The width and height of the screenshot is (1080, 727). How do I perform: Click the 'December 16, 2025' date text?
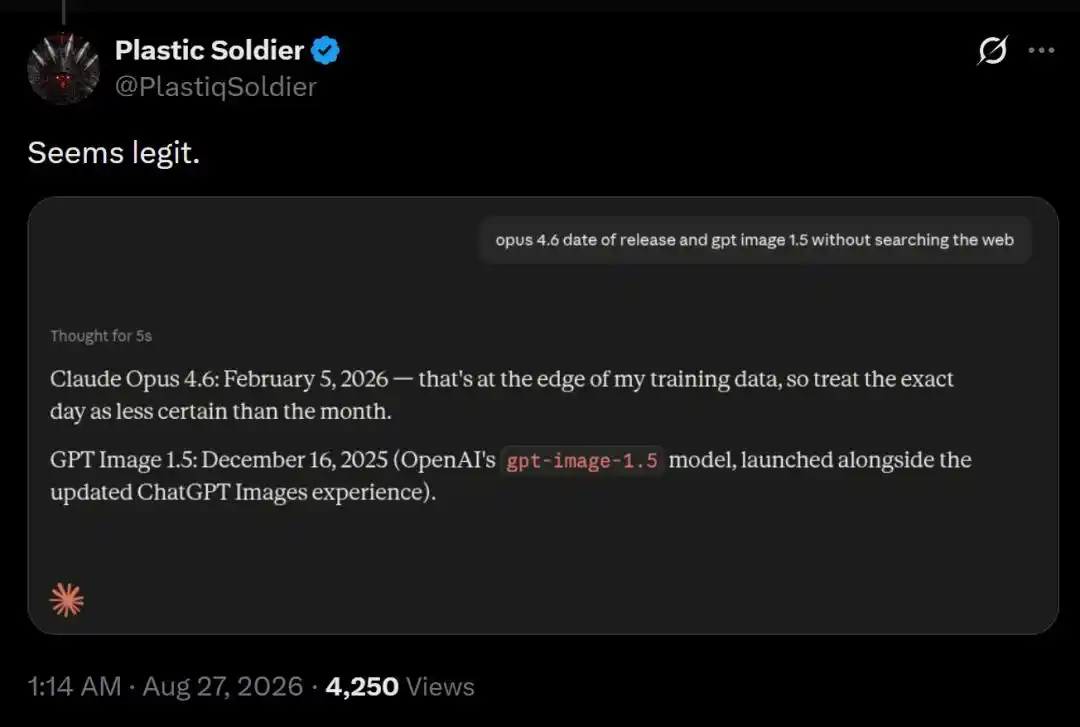295,460
